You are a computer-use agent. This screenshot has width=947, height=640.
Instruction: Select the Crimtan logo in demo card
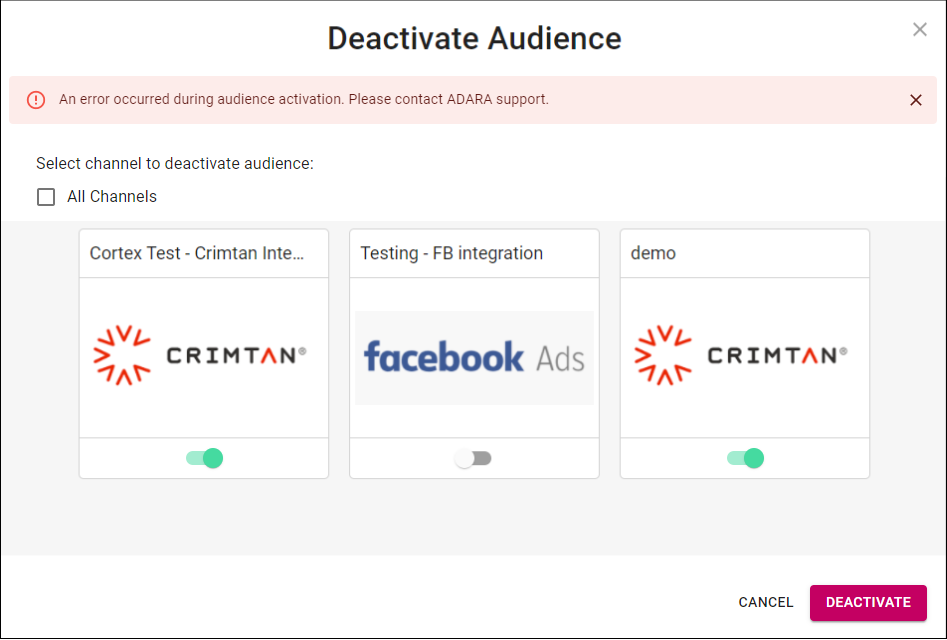[x=741, y=356]
